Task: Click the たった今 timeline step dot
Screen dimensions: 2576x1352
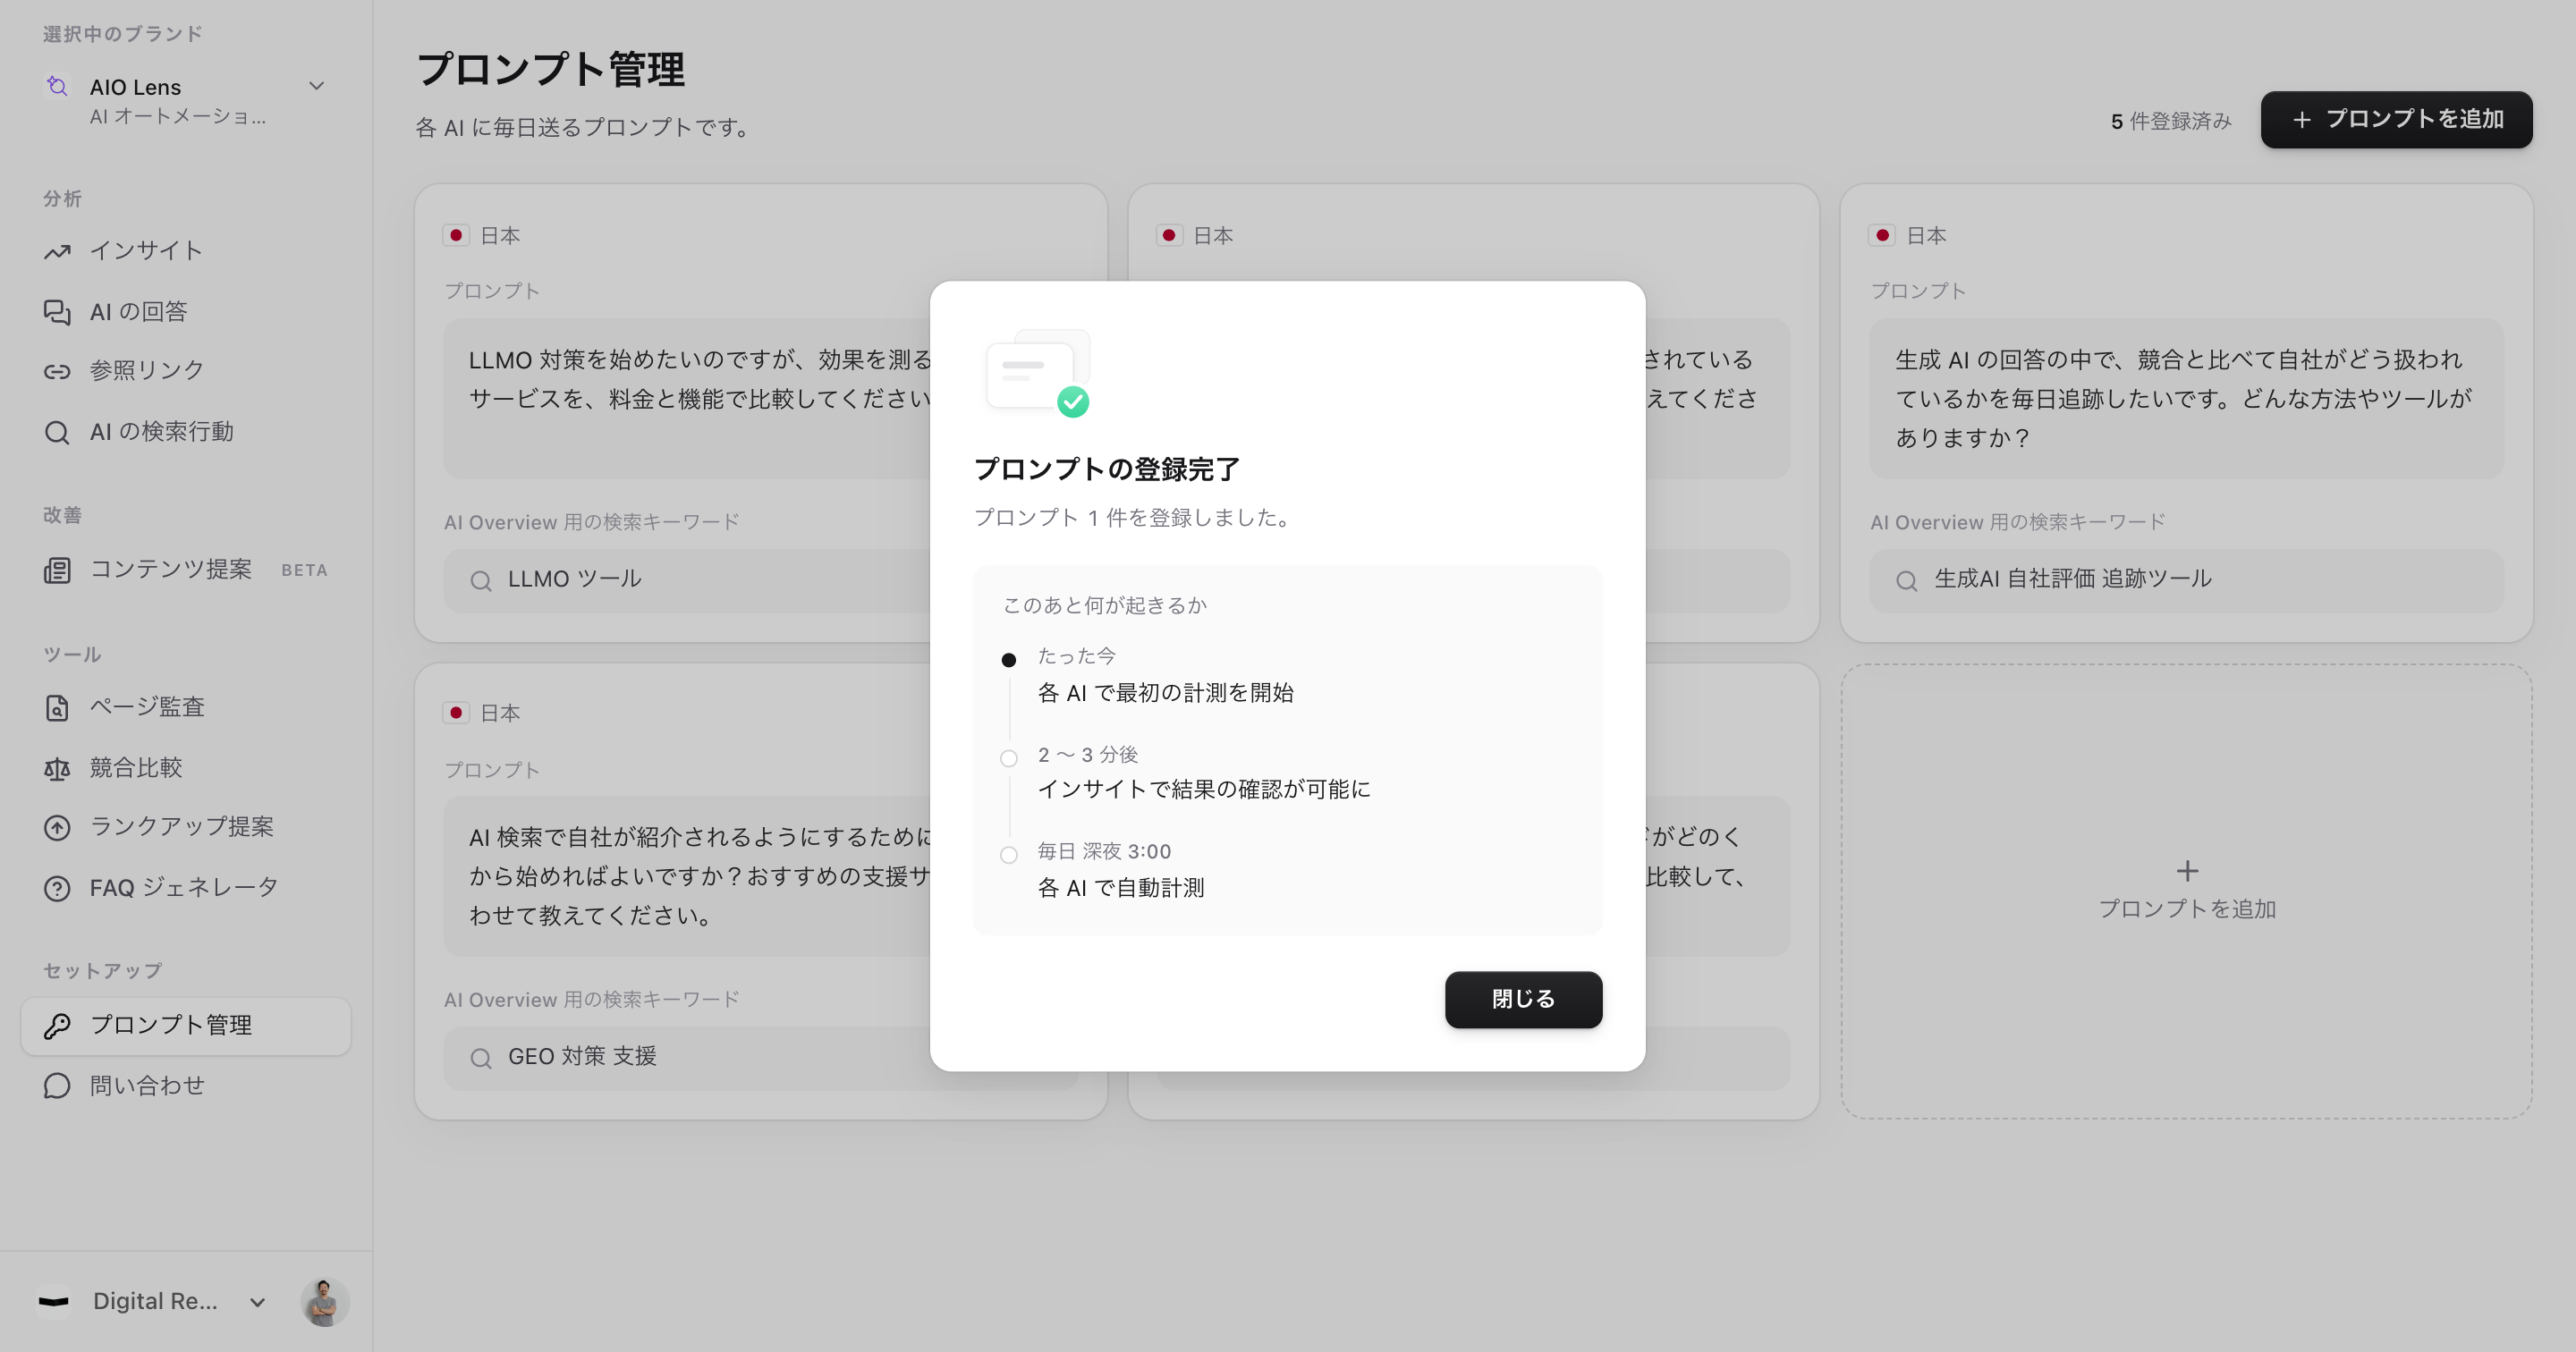Action: click(1009, 660)
